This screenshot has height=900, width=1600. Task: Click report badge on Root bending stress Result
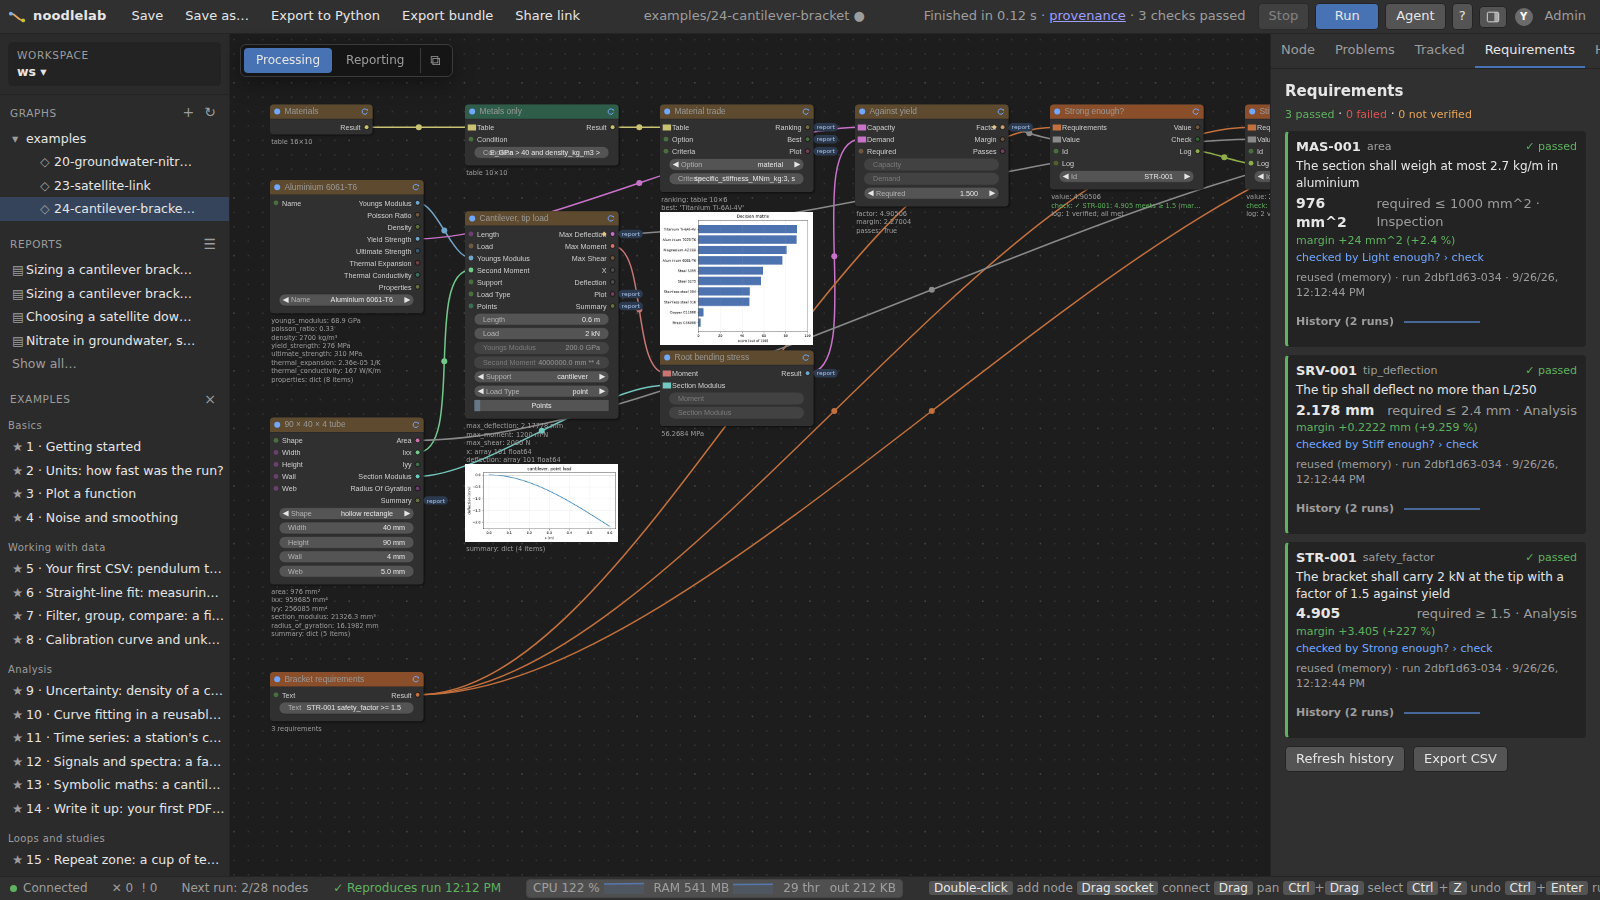click(x=826, y=374)
